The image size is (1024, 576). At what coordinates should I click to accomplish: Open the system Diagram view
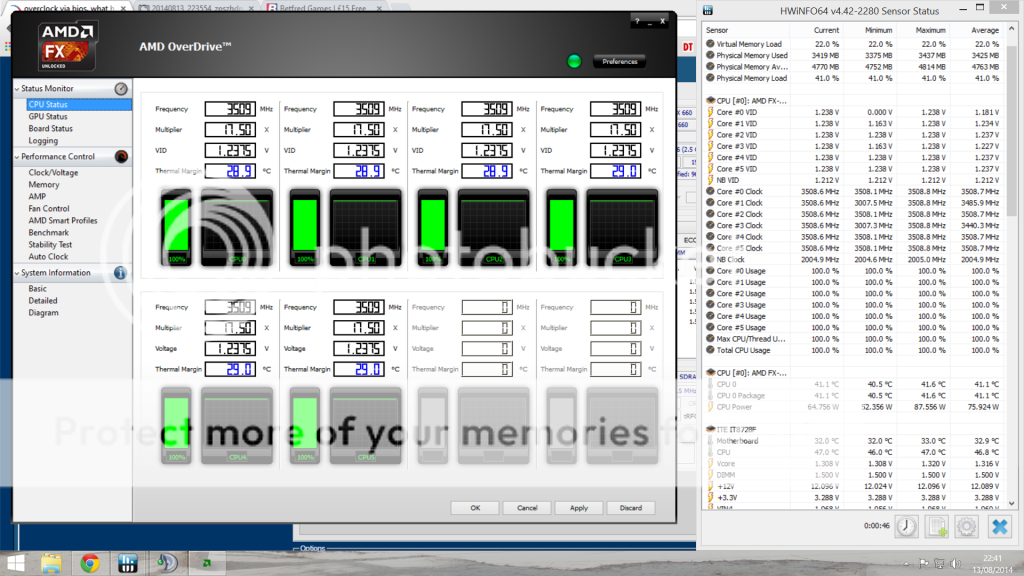tap(43, 313)
